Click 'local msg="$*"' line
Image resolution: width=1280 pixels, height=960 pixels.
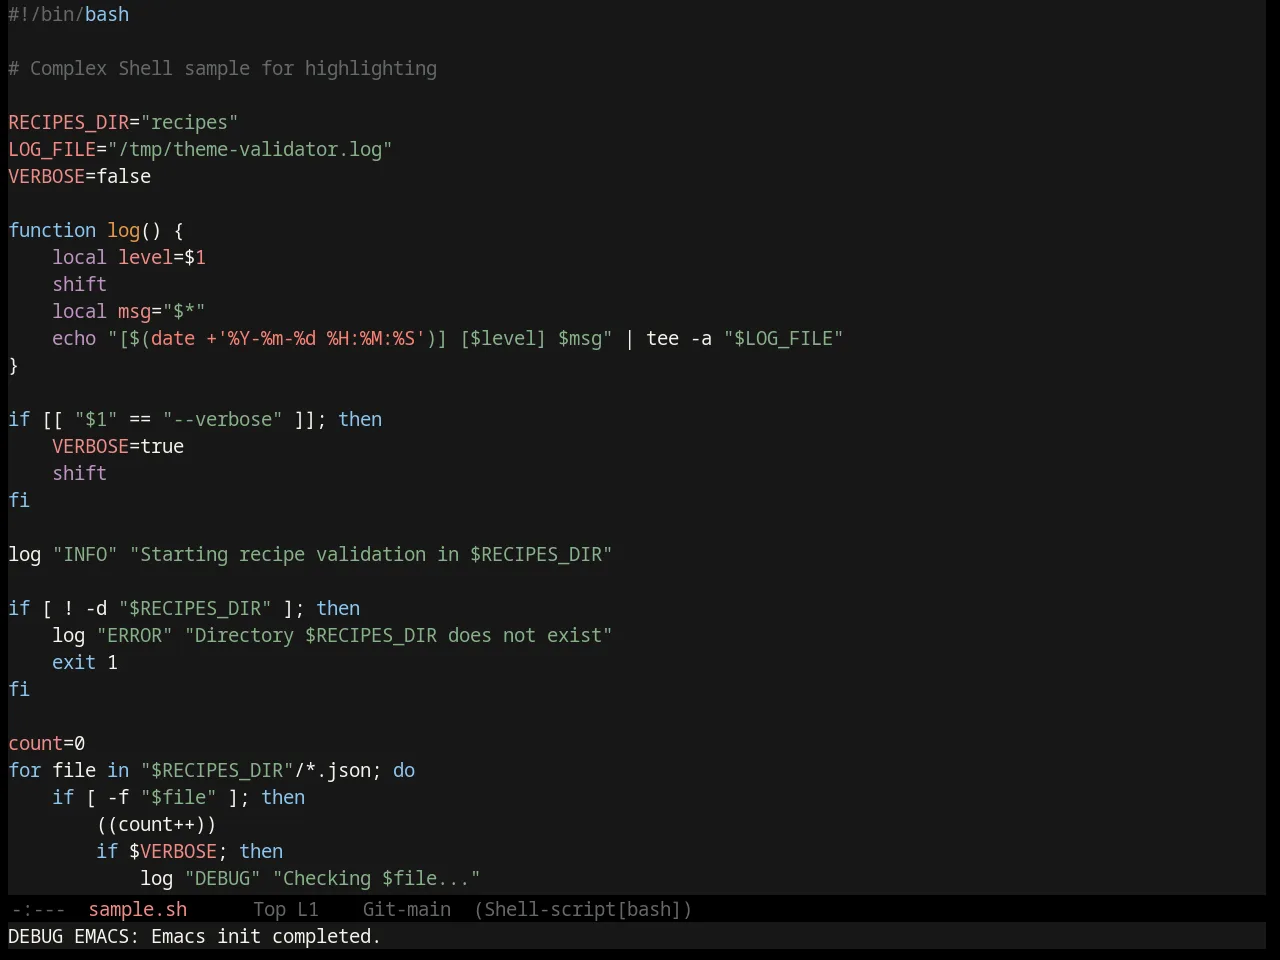(129, 311)
